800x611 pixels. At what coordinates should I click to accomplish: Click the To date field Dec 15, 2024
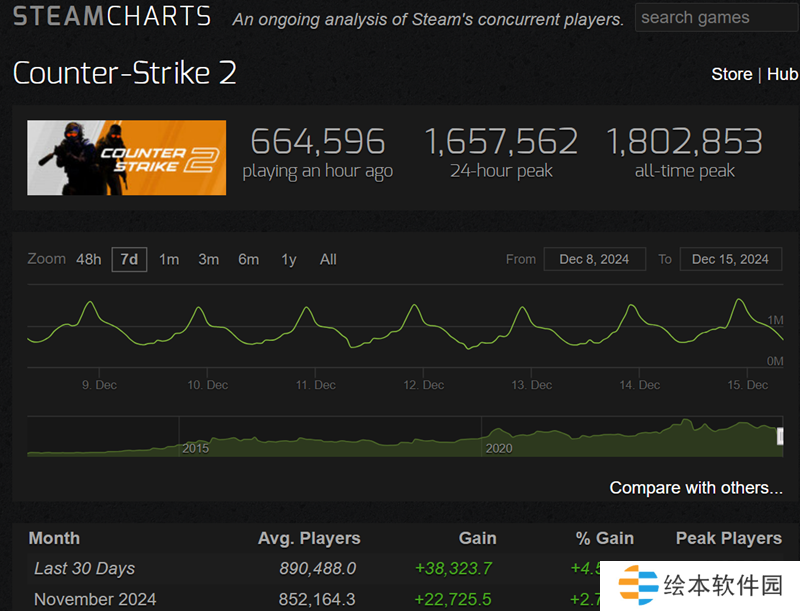(730, 259)
